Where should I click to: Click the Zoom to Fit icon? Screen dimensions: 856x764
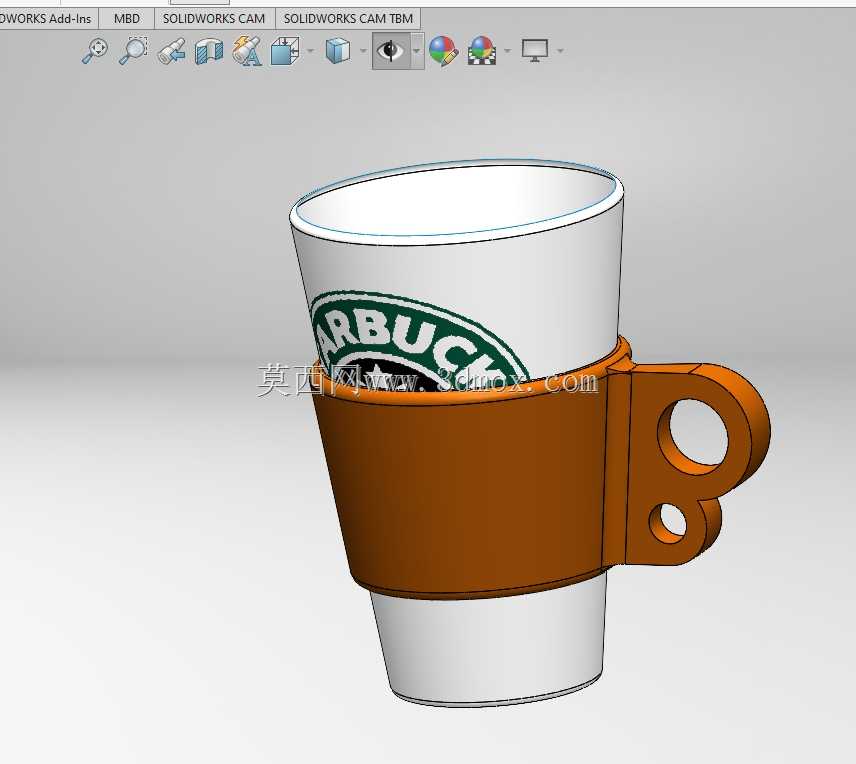[x=95, y=51]
